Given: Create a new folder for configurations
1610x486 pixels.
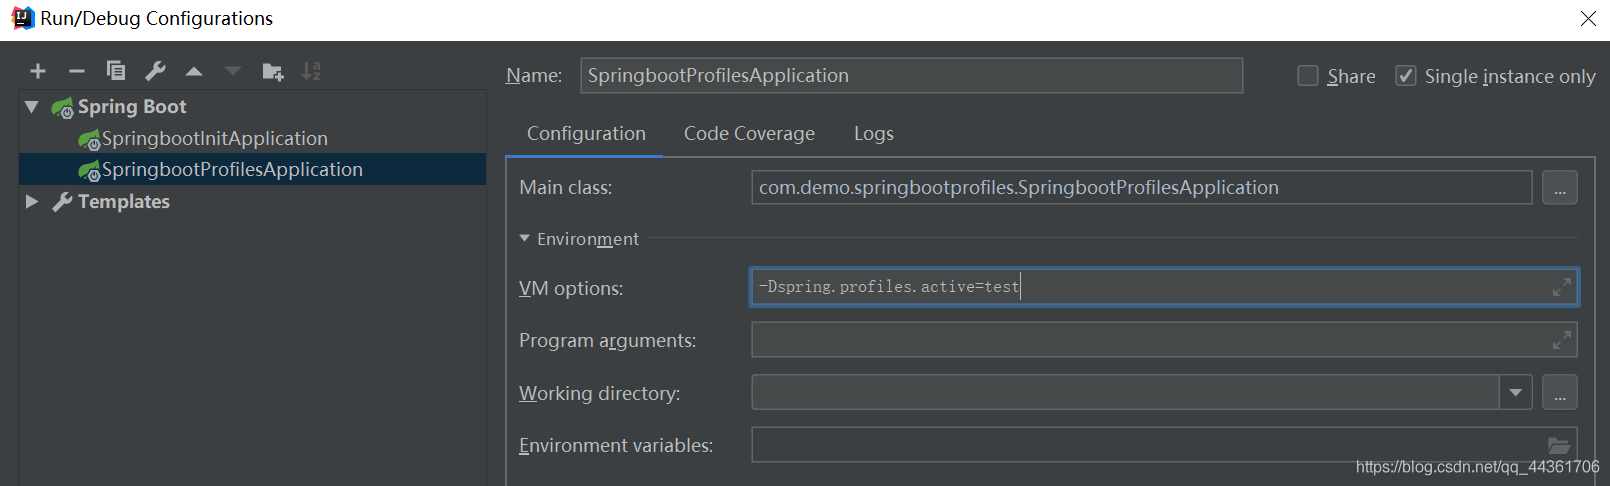Looking at the screenshot, I should point(273,71).
